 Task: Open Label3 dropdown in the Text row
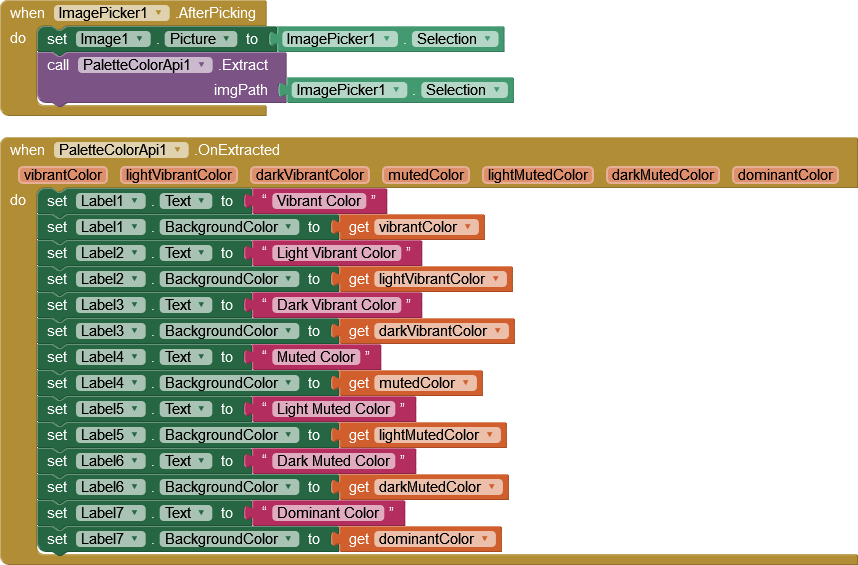(x=111, y=305)
